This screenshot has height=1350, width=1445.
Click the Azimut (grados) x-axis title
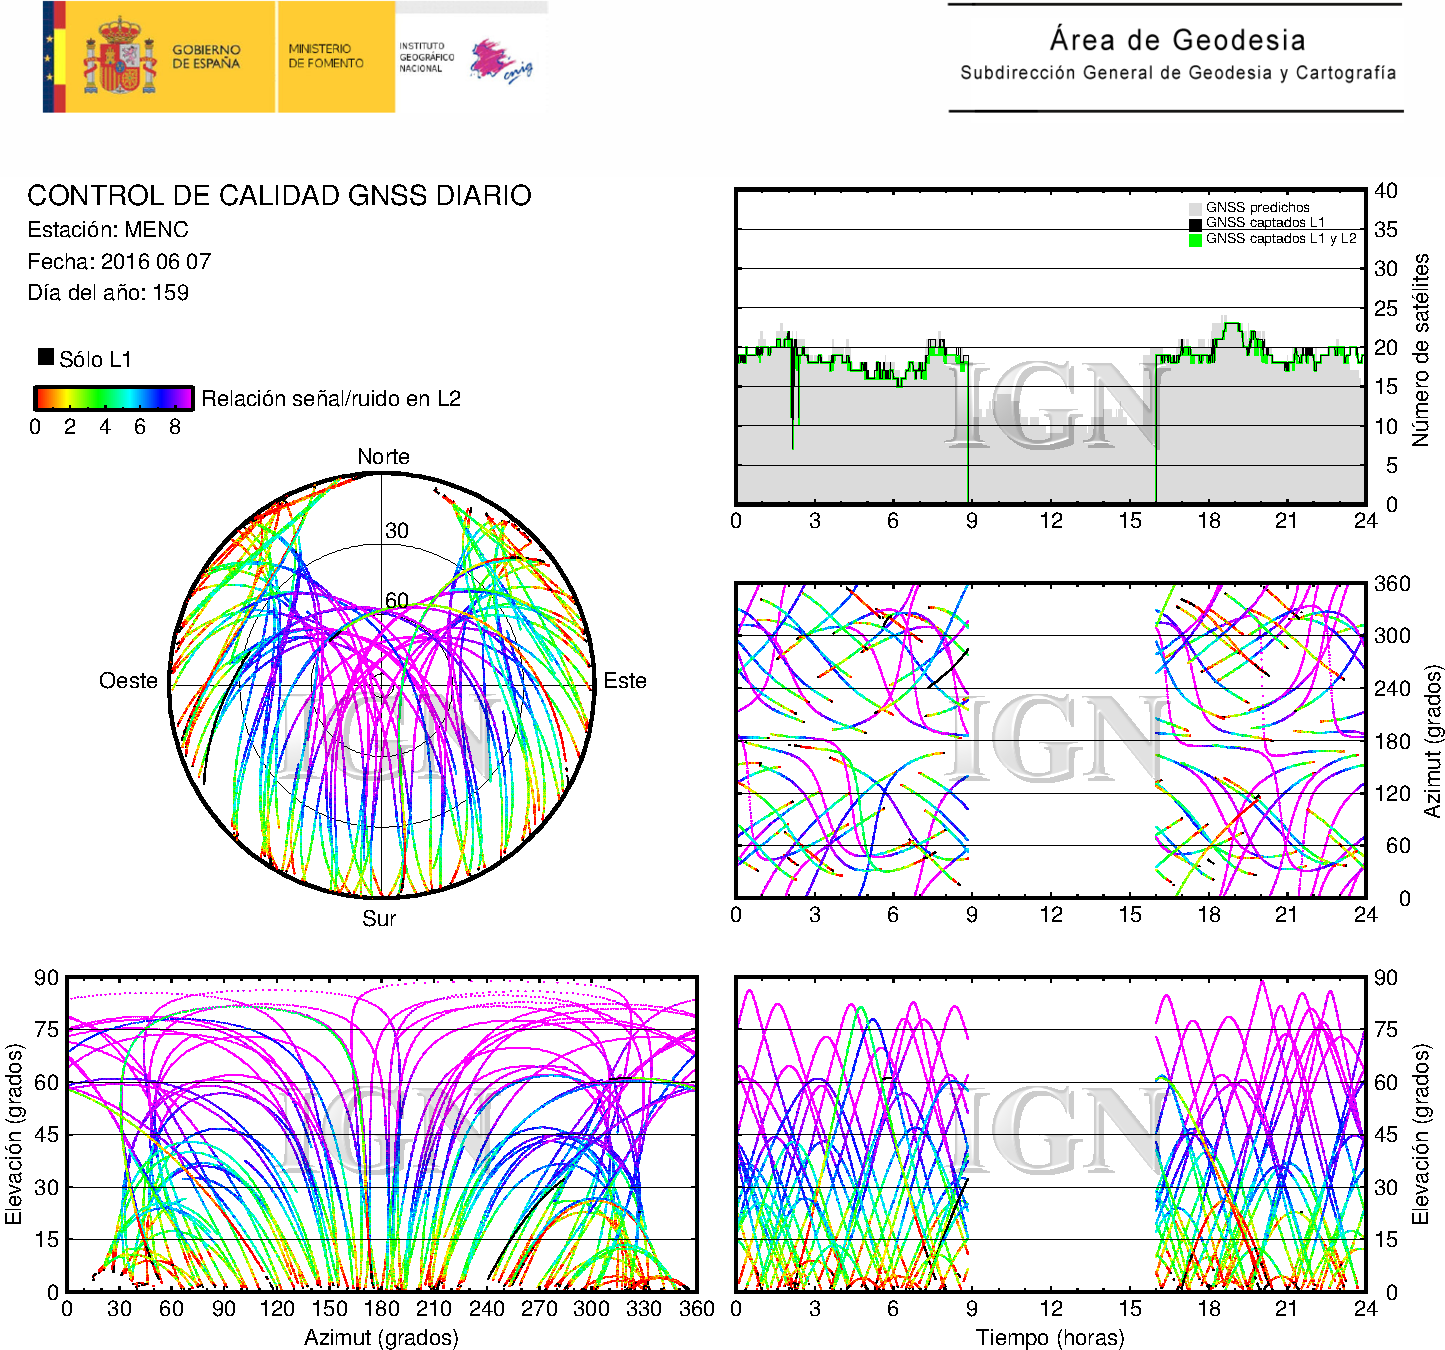point(381,1337)
